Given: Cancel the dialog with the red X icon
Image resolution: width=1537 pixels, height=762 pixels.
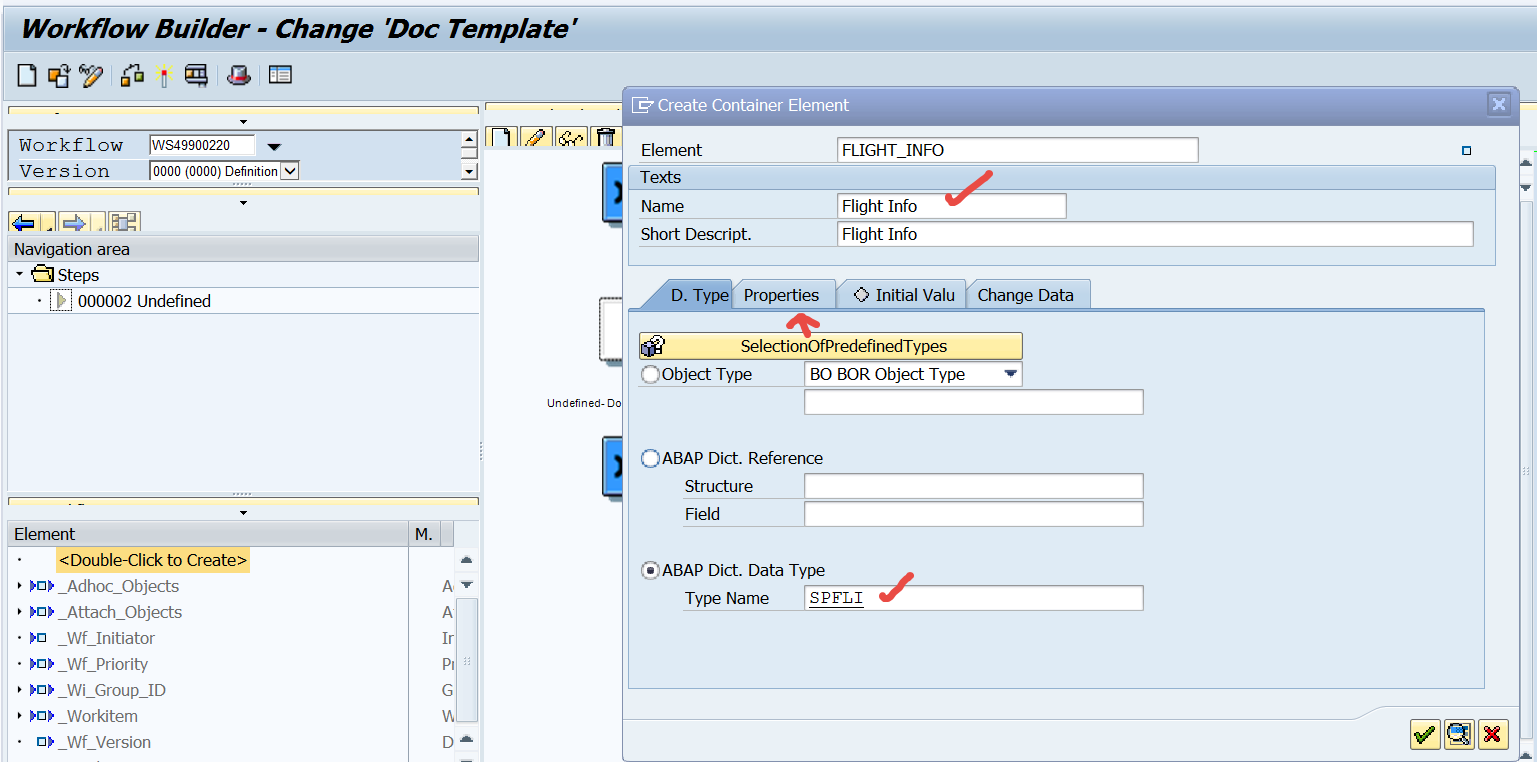Looking at the screenshot, I should [x=1492, y=735].
